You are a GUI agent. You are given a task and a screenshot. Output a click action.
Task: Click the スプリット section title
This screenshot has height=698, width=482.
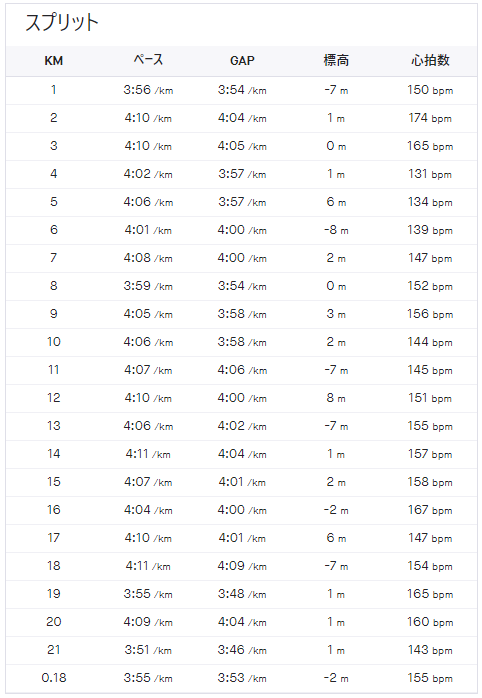[x=61, y=22]
